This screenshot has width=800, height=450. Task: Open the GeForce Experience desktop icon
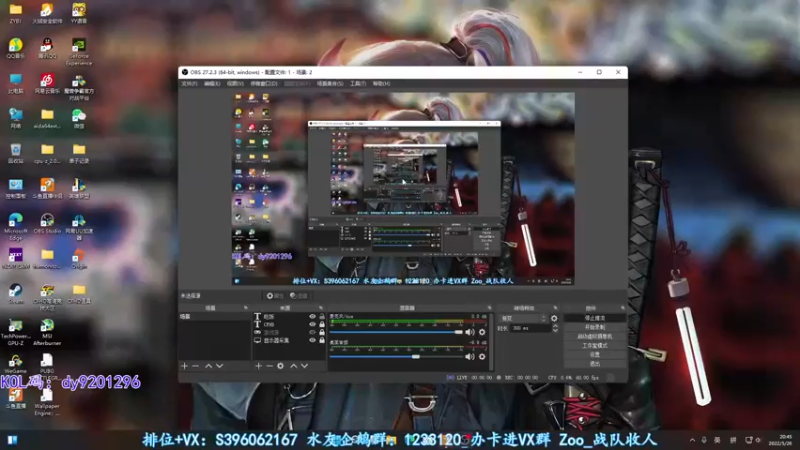(x=79, y=52)
